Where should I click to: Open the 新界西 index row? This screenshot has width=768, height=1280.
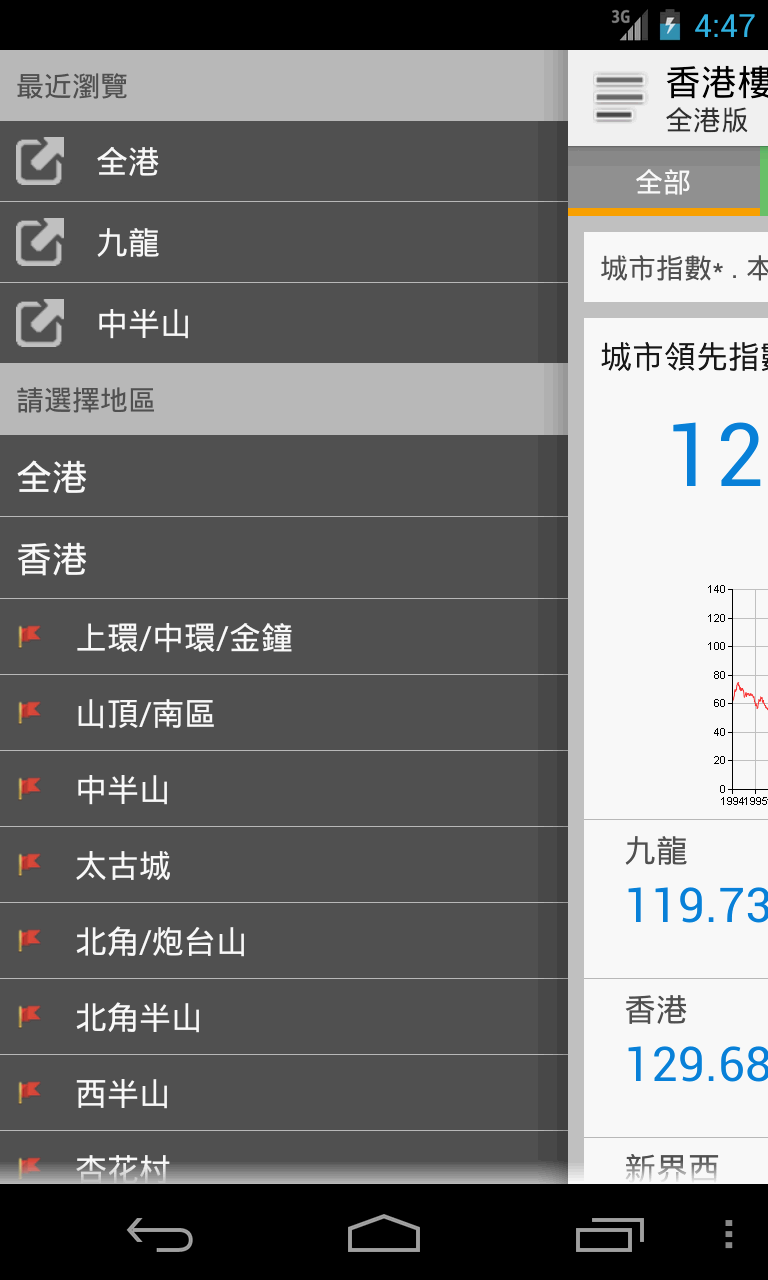(676, 1161)
